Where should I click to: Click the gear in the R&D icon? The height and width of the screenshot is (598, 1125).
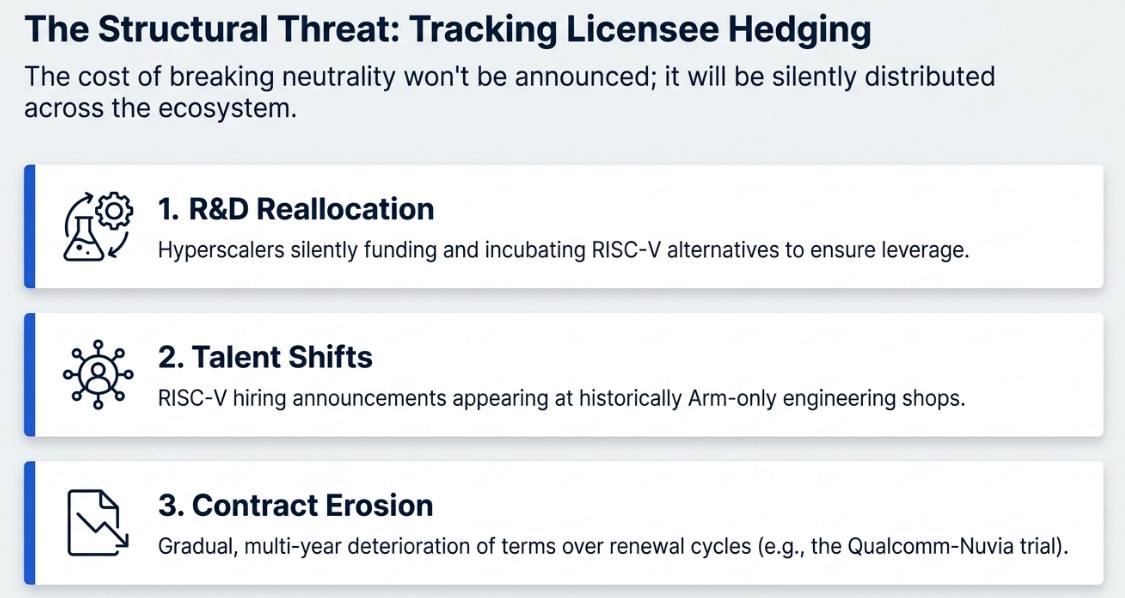(114, 210)
